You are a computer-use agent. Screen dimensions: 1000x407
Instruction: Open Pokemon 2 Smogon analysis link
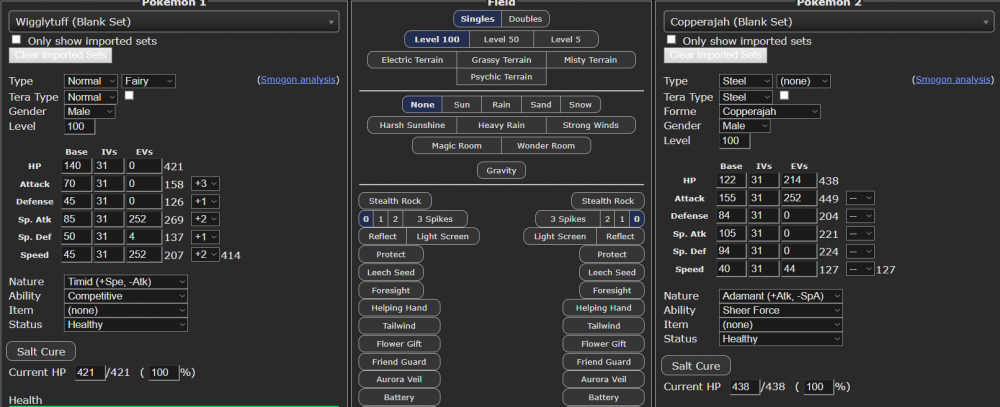click(x=953, y=80)
